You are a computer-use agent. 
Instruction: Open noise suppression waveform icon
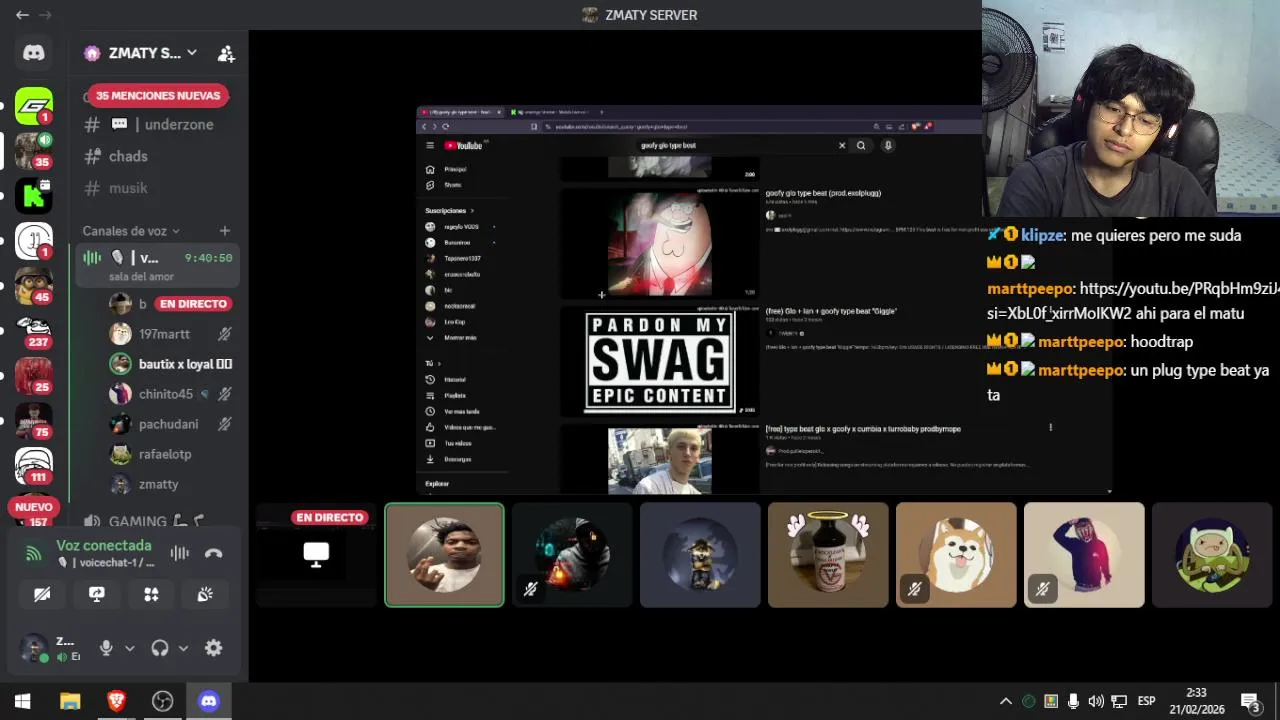[x=180, y=553]
